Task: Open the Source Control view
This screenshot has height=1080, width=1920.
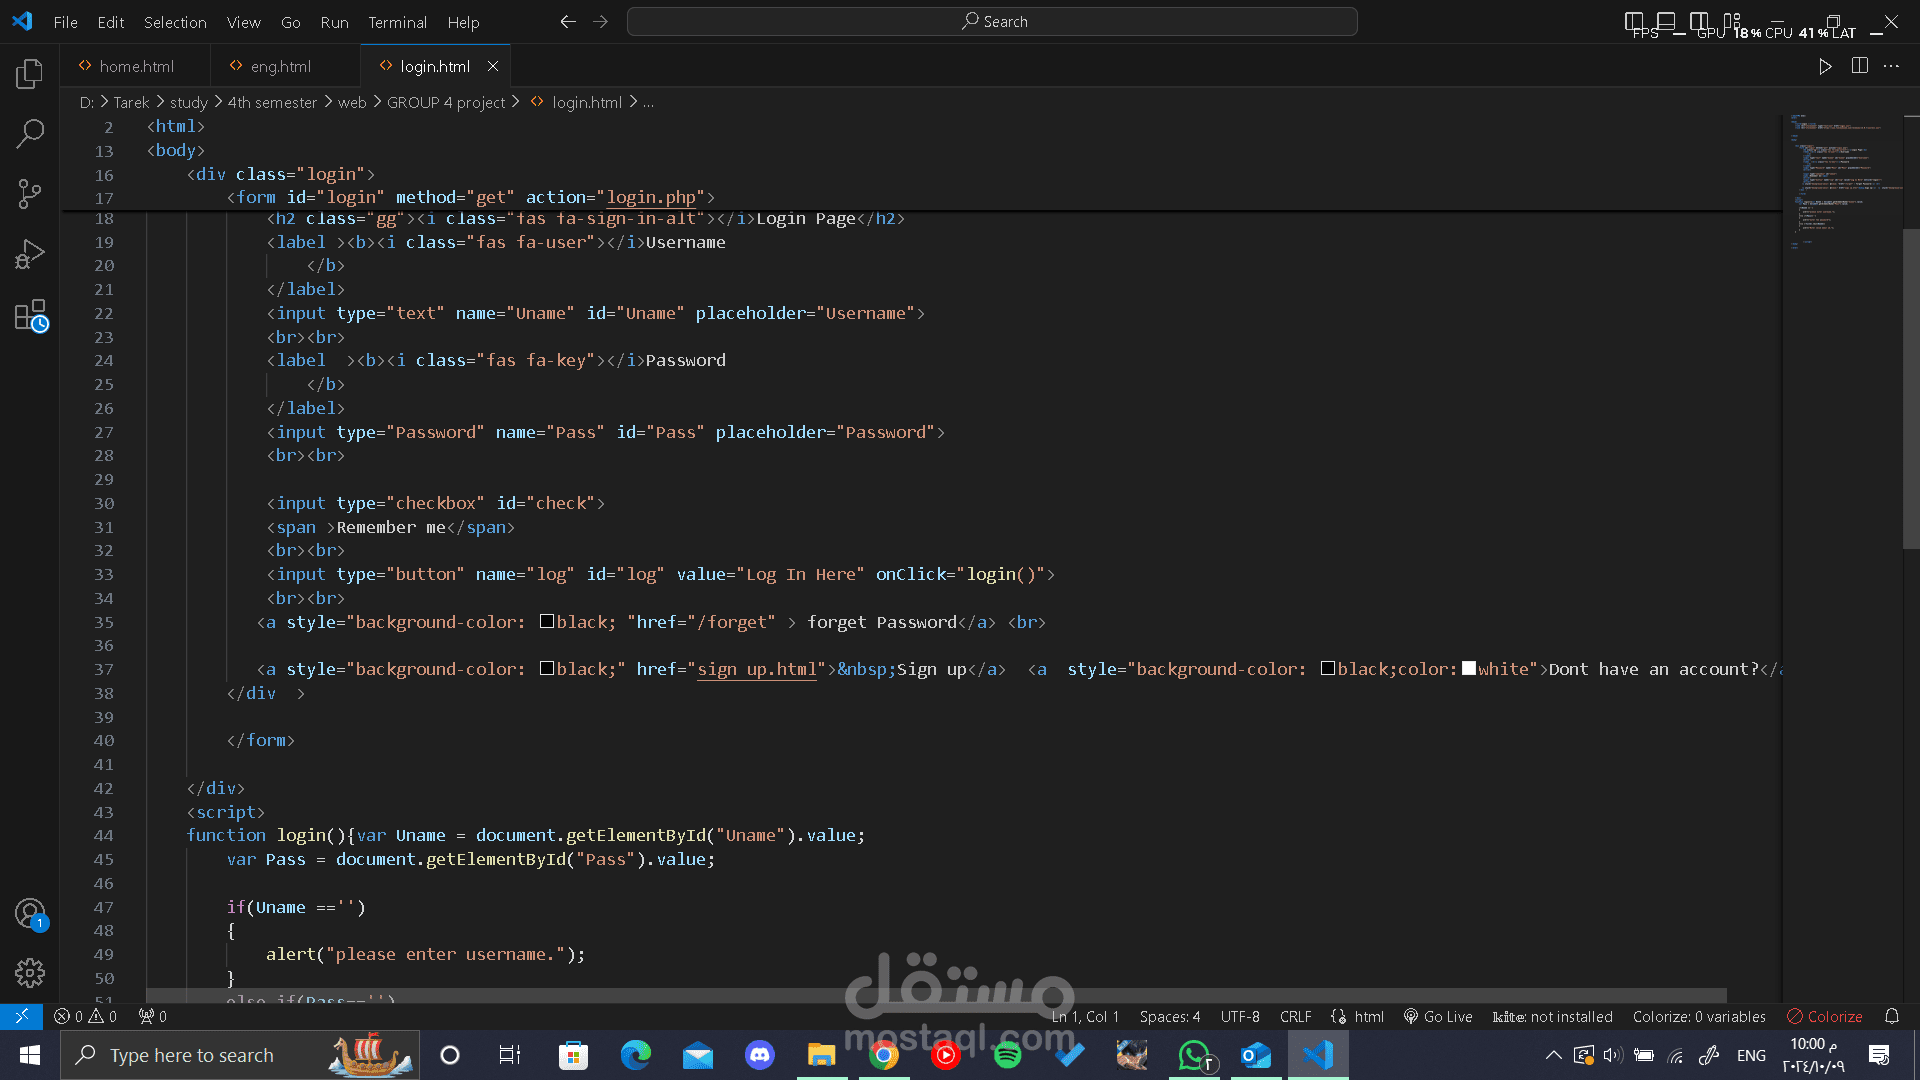Action: point(30,193)
